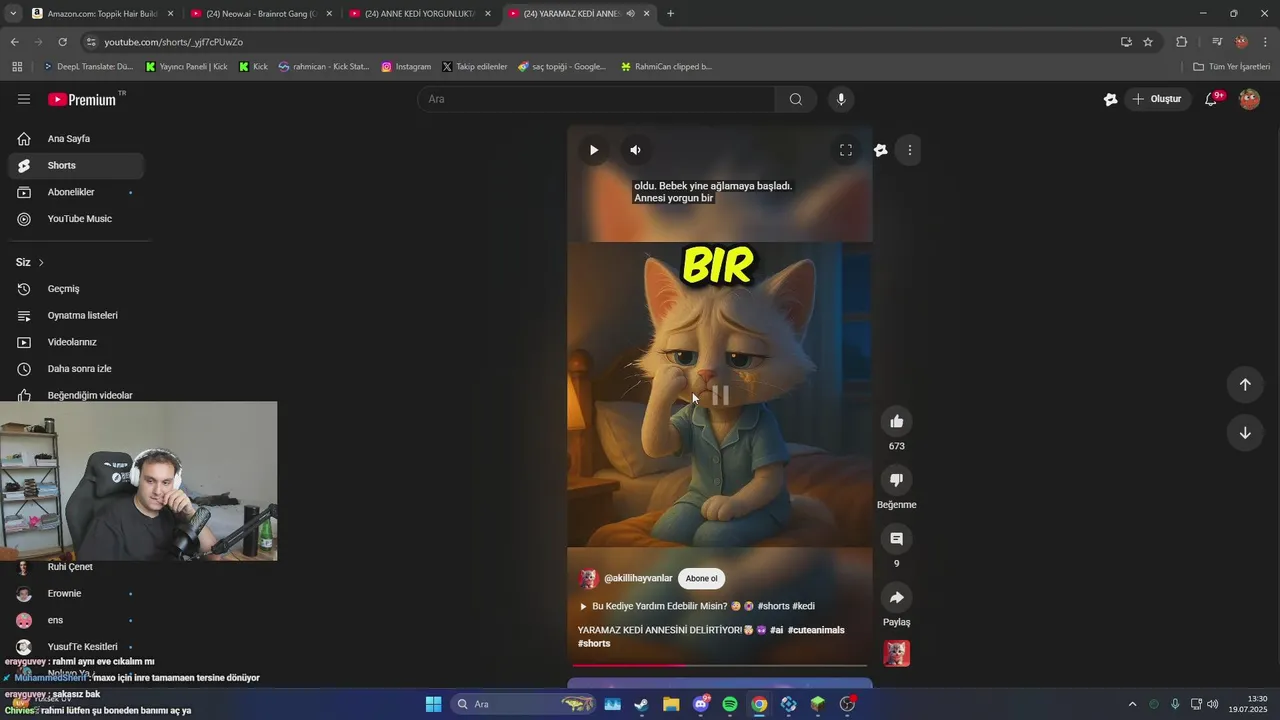Open Ana Sayfa in the sidebar
The width and height of the screenshot is (1280, 720).
pyautogui.click(x=76, y=139)
